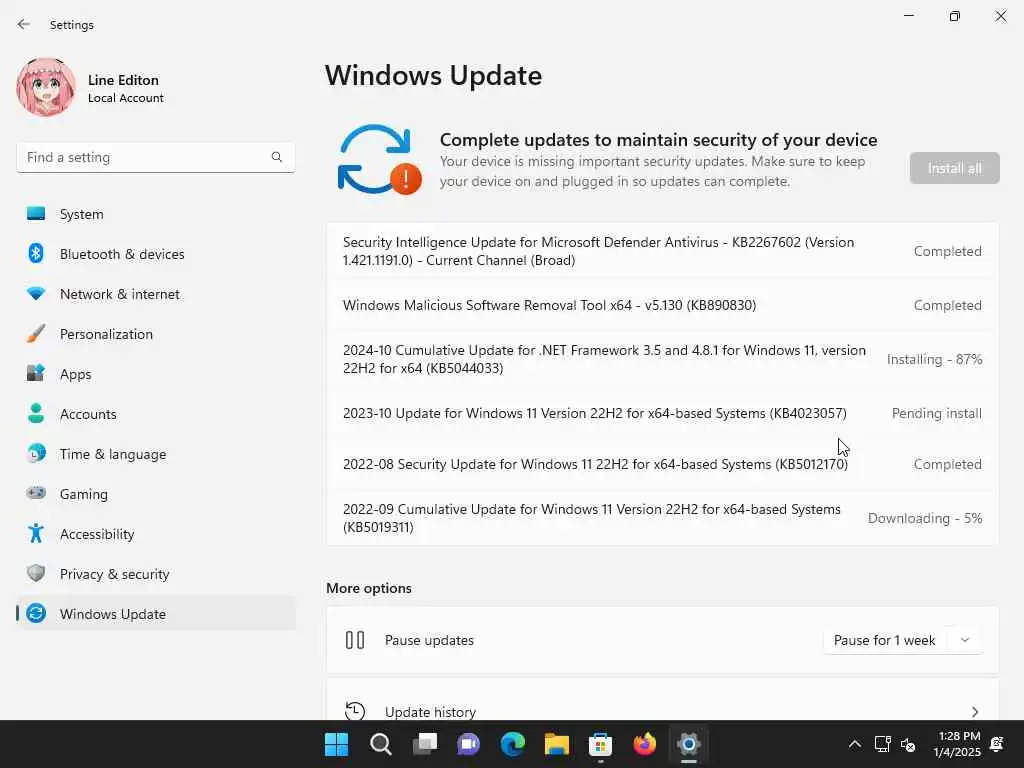Open taskbar Search

380,744
